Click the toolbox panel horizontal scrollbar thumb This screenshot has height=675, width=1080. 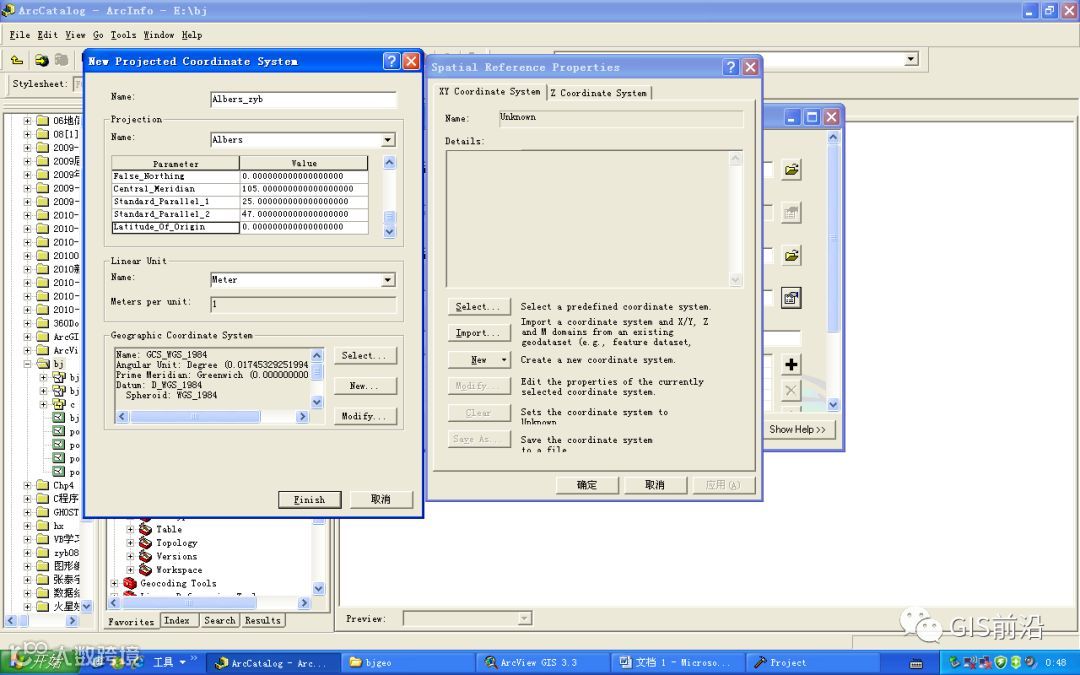[187, 603]
